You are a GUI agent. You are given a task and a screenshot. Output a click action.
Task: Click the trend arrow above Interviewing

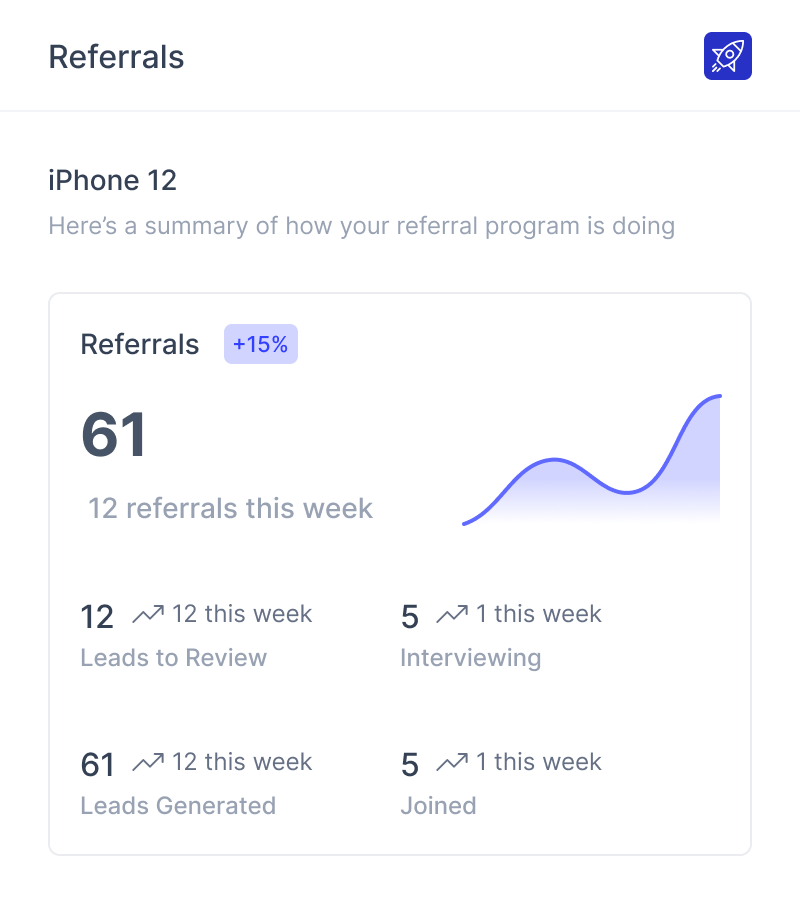[x=452, y=614]
